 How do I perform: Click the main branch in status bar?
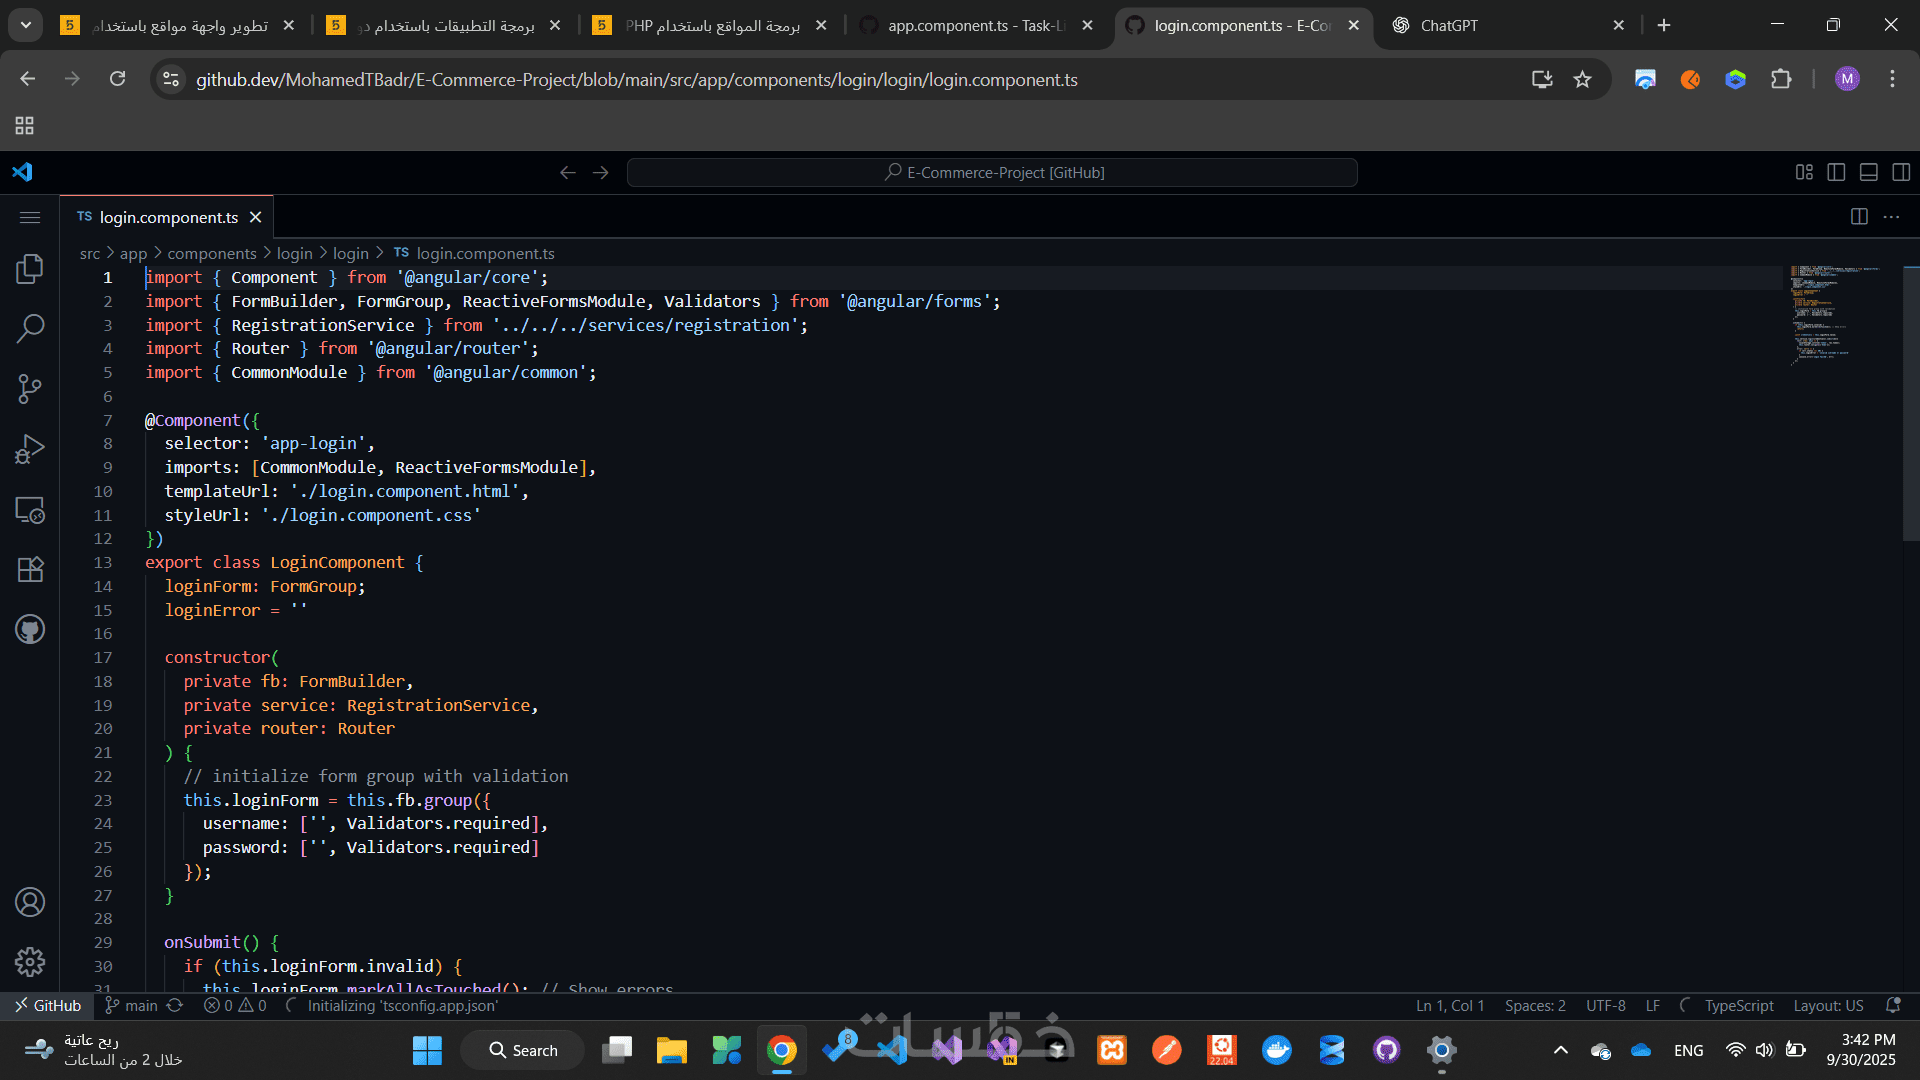point(132,1006)
